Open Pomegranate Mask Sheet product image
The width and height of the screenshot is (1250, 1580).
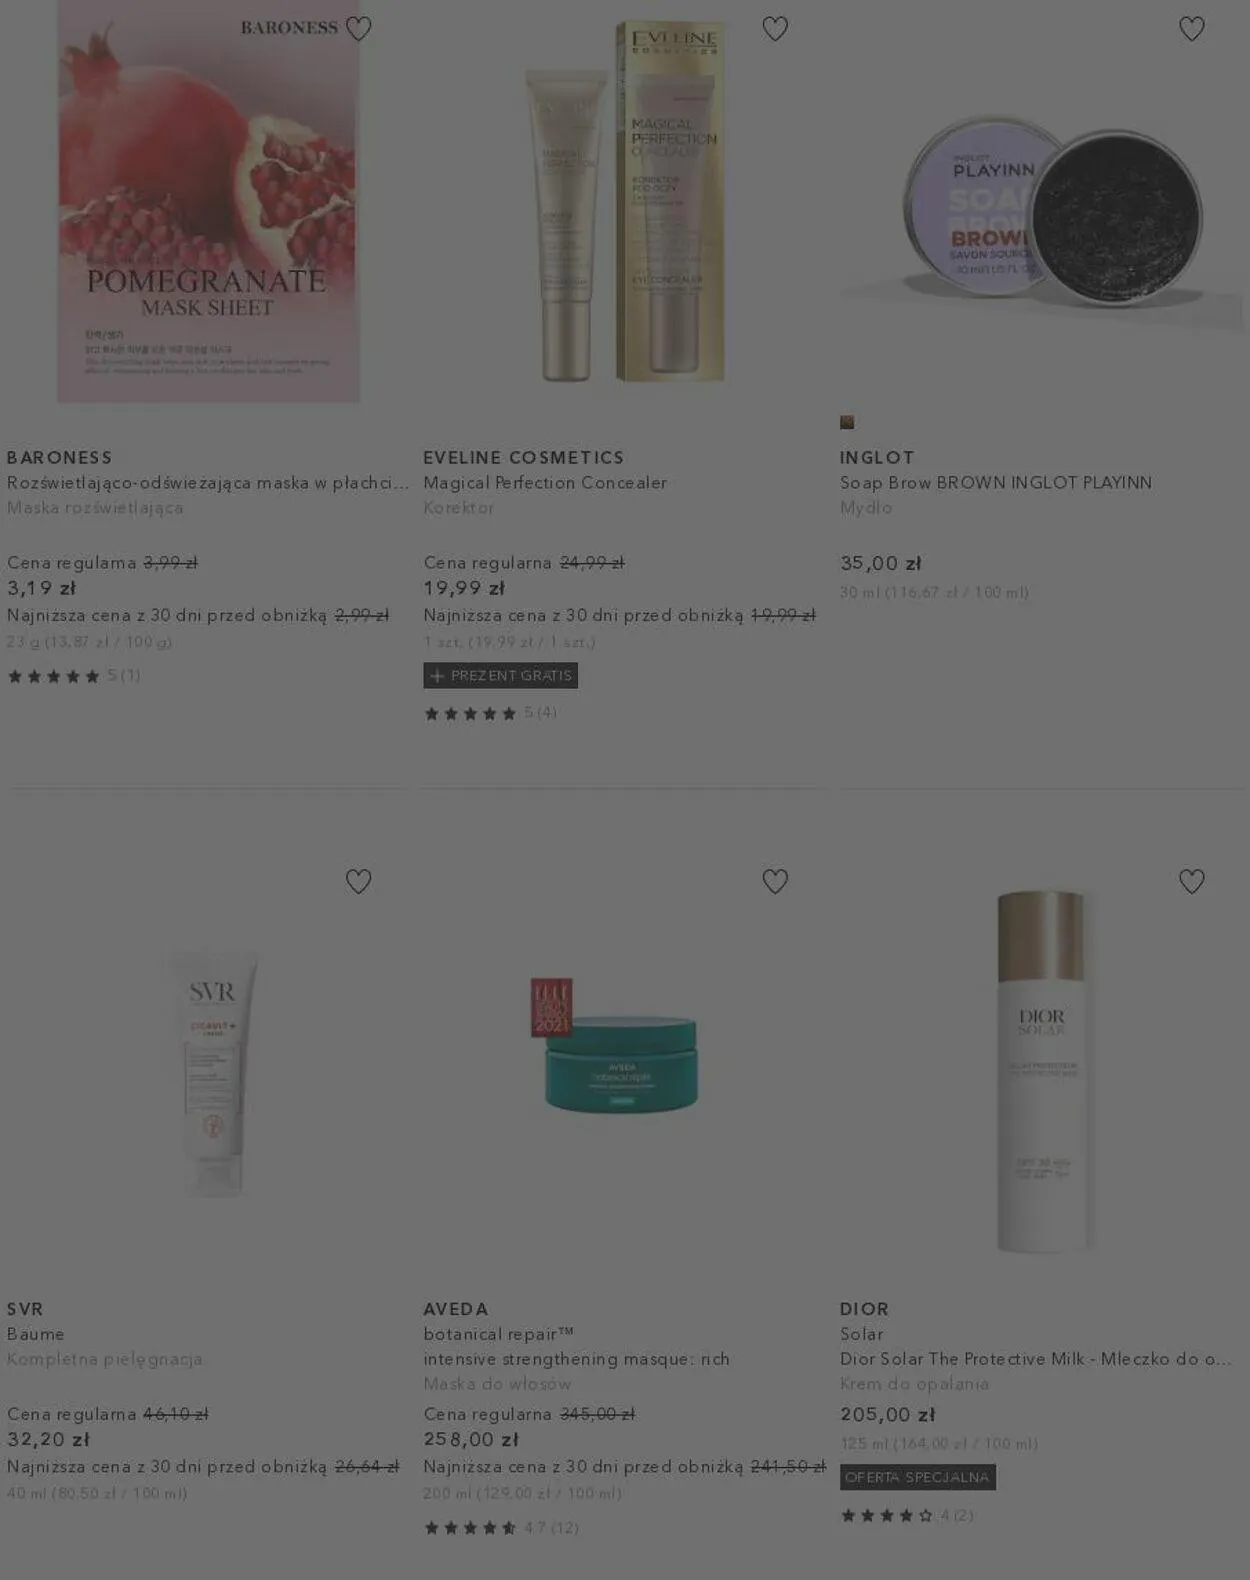point(208,201)
